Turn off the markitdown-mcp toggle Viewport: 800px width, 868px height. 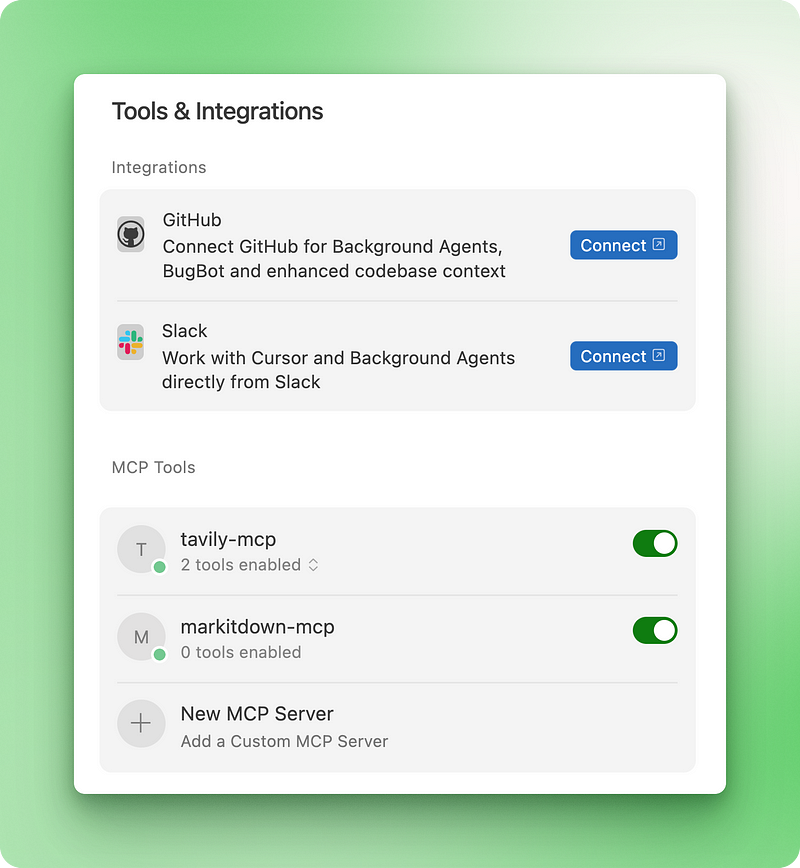tap(655, 631)
